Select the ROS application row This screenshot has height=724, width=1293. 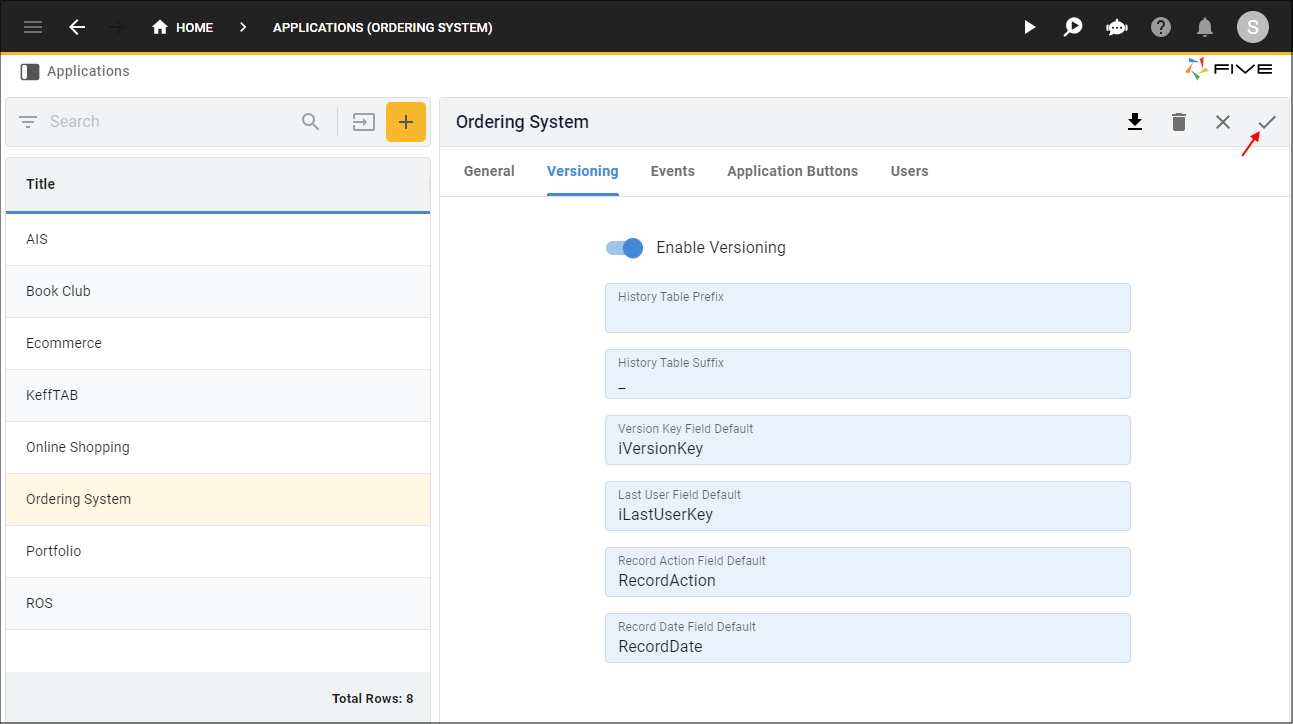(x=218, y=603)
